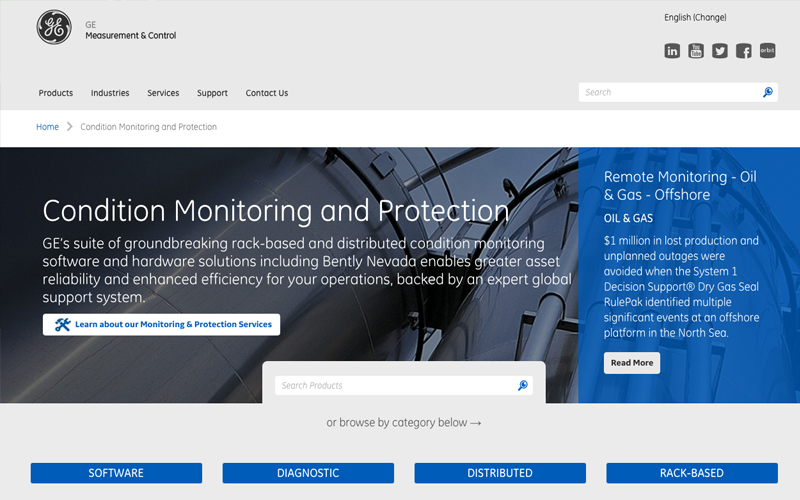Open the Industries menu
The image size is (800, 500).
(110, 93)
